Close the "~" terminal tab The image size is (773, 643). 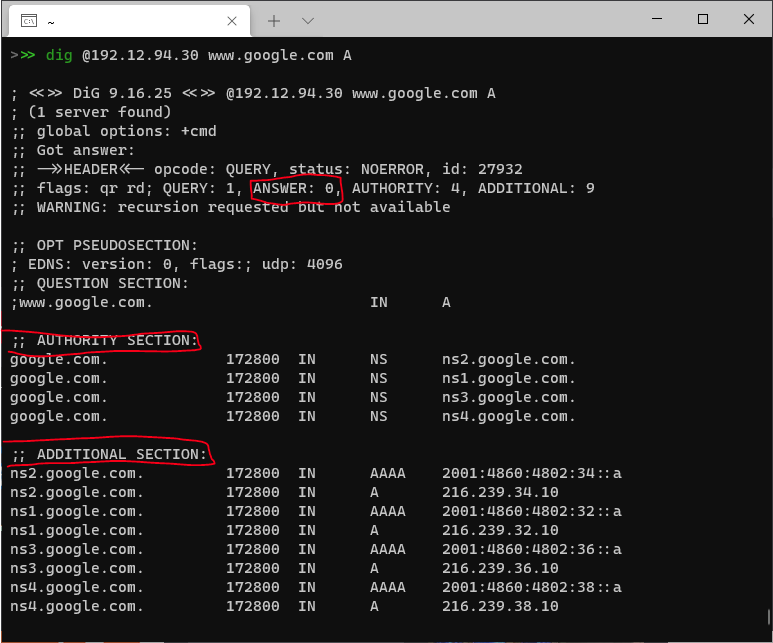tap(232, 21)
